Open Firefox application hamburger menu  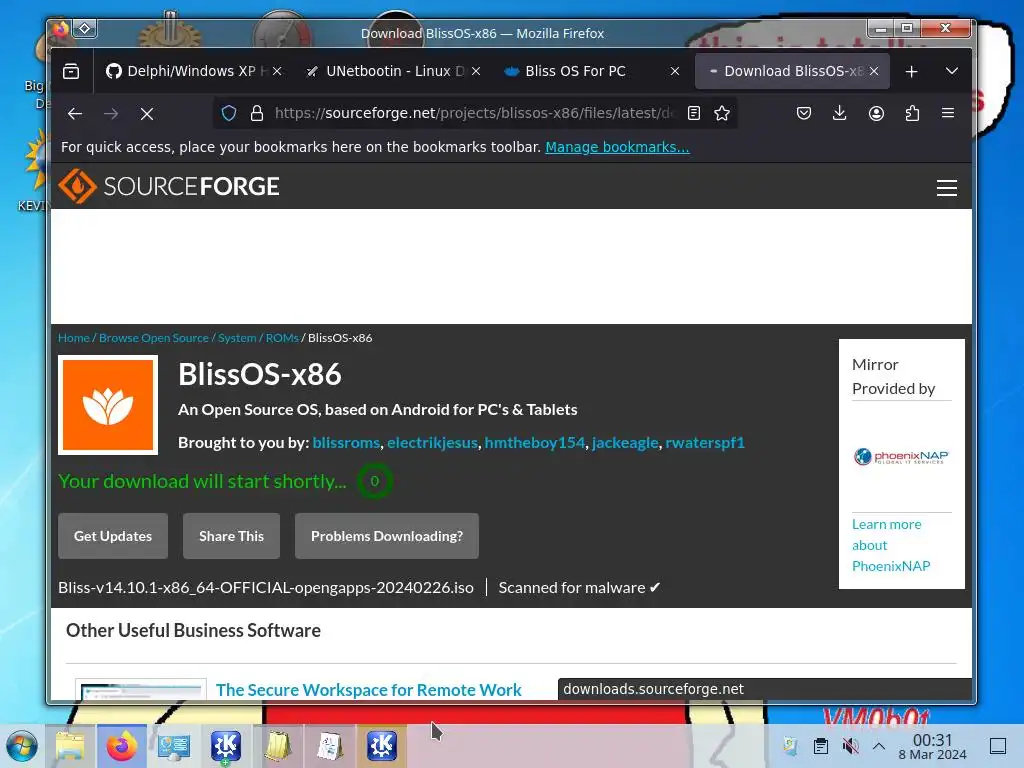click(948, 114)
